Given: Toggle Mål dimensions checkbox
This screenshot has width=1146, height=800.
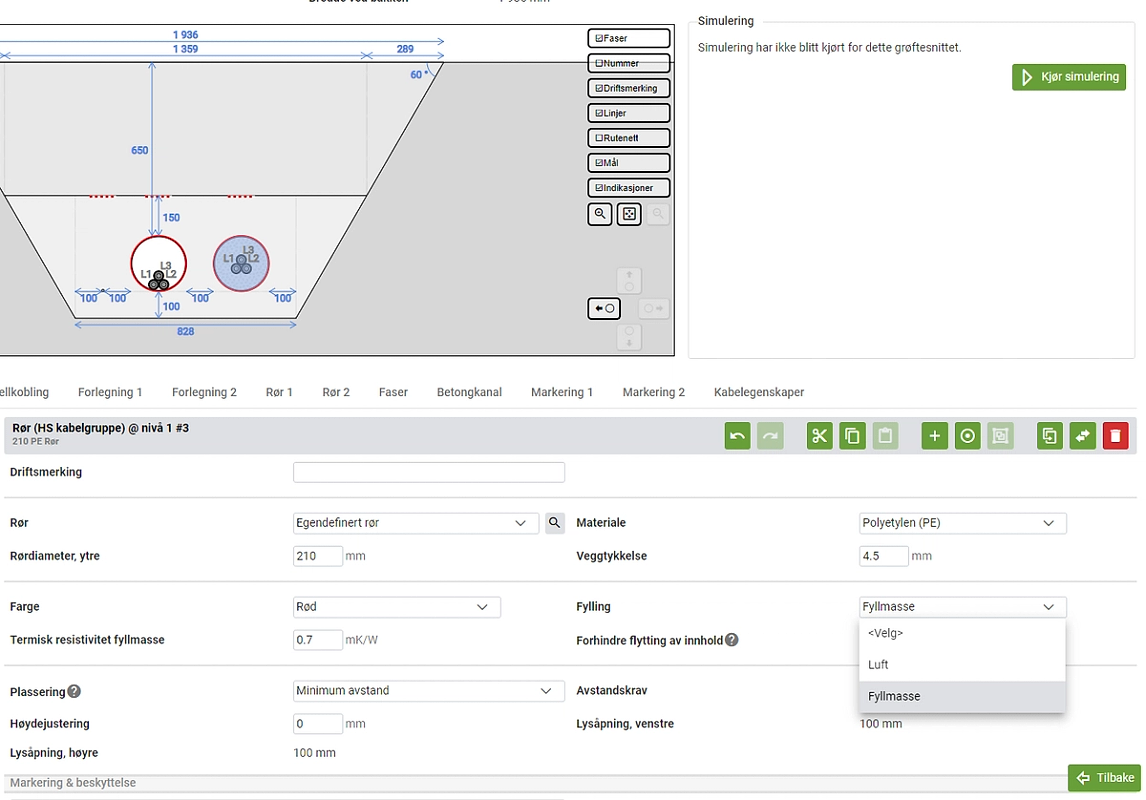Looking at the screenshot, I should 629,162.
